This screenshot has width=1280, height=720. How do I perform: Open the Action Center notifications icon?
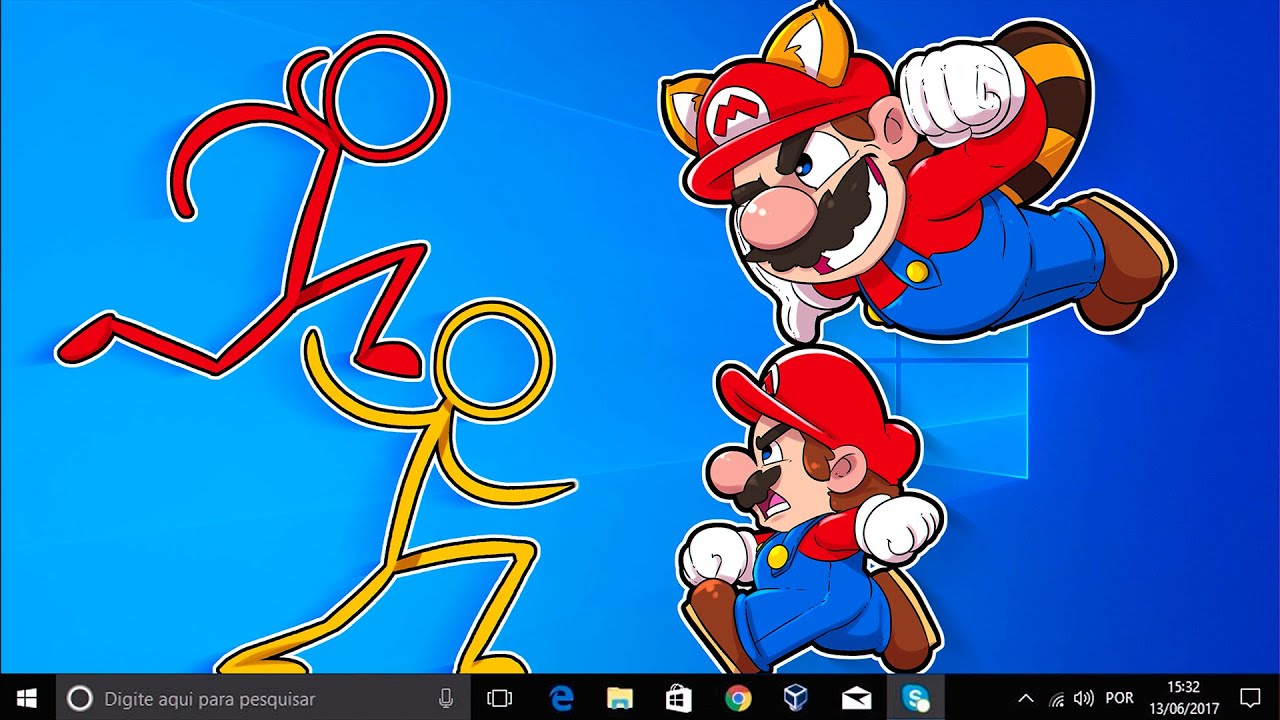pos(1250,698)
